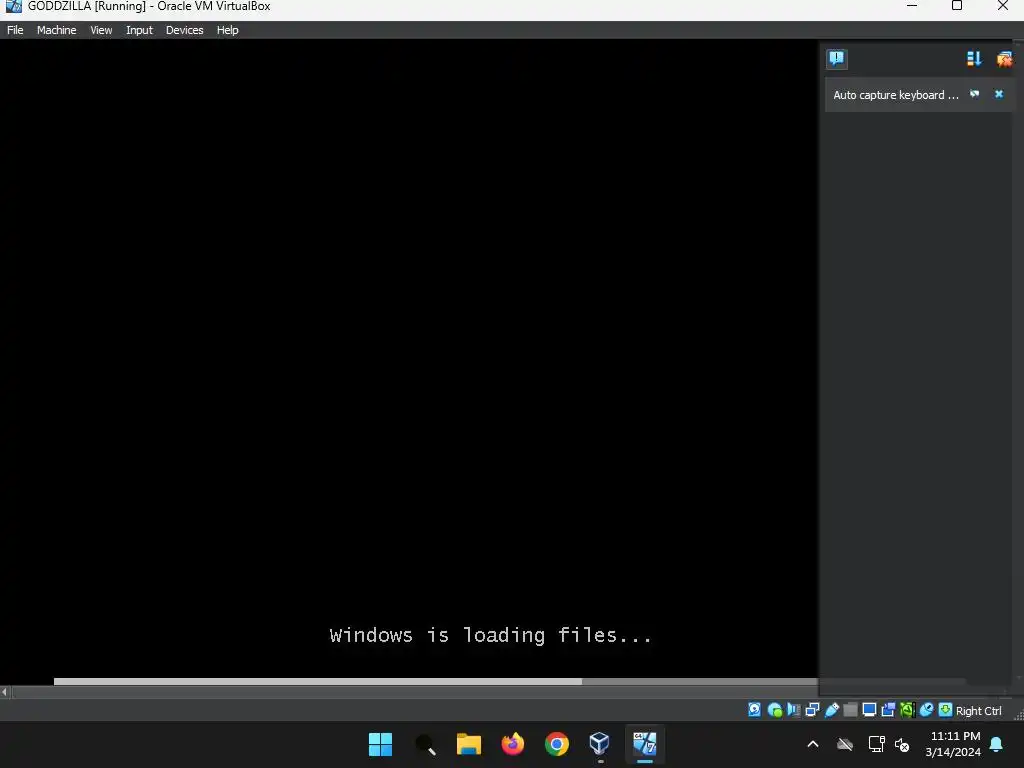Open VirtualBox Manager from the taskbar
The height and width of the screenshot is (768, 1024).
point(600,744)
